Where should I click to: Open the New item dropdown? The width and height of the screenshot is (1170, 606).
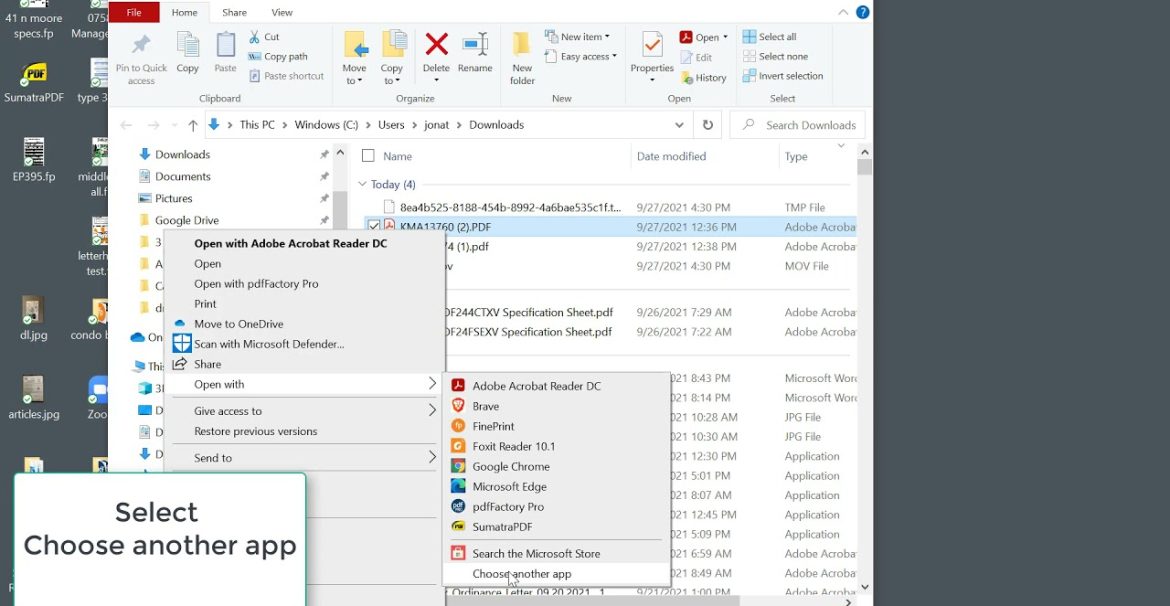tap(578, 37)
